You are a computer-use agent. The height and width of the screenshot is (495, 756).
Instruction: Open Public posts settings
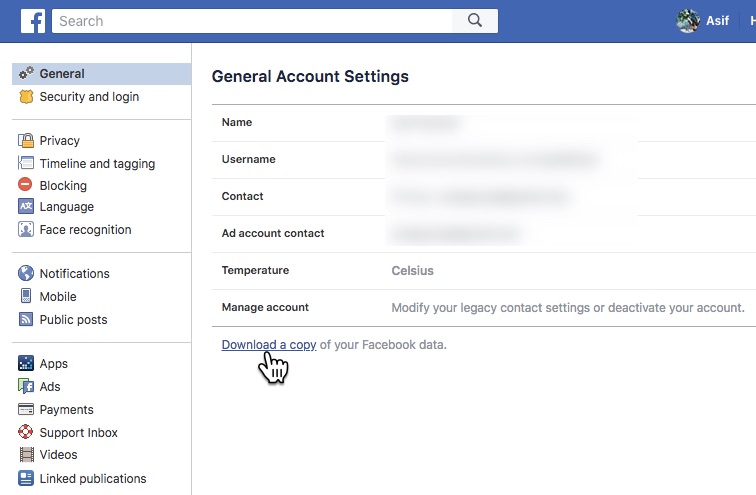pos(73,320)
